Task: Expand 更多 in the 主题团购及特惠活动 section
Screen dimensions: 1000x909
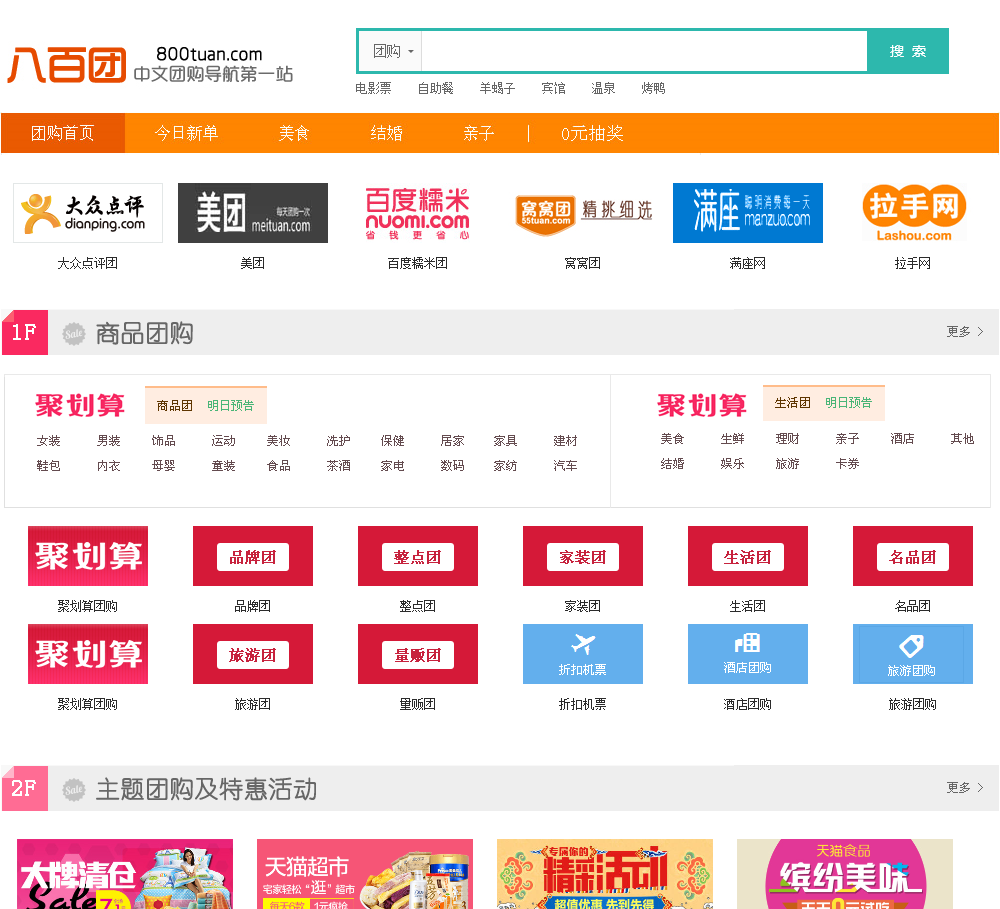Action: tap(964, 788)
